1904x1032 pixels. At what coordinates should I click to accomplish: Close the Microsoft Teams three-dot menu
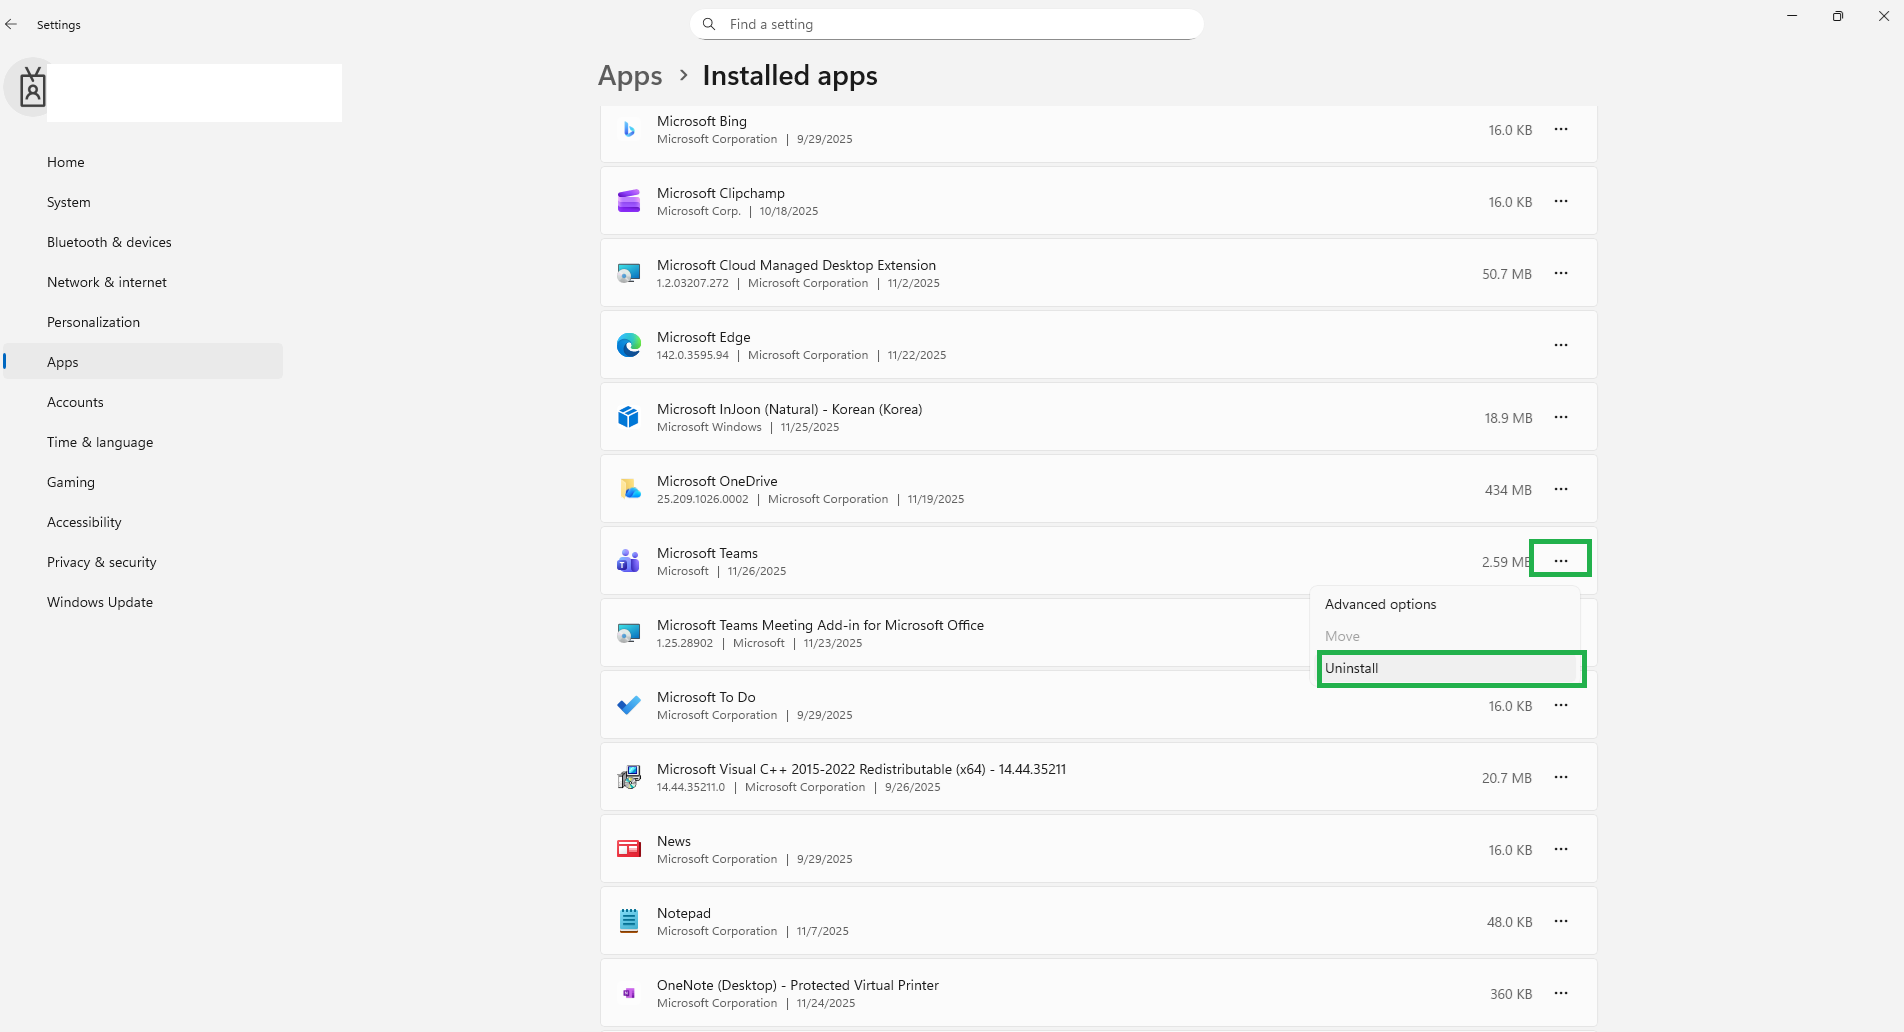coord(1561,561)
